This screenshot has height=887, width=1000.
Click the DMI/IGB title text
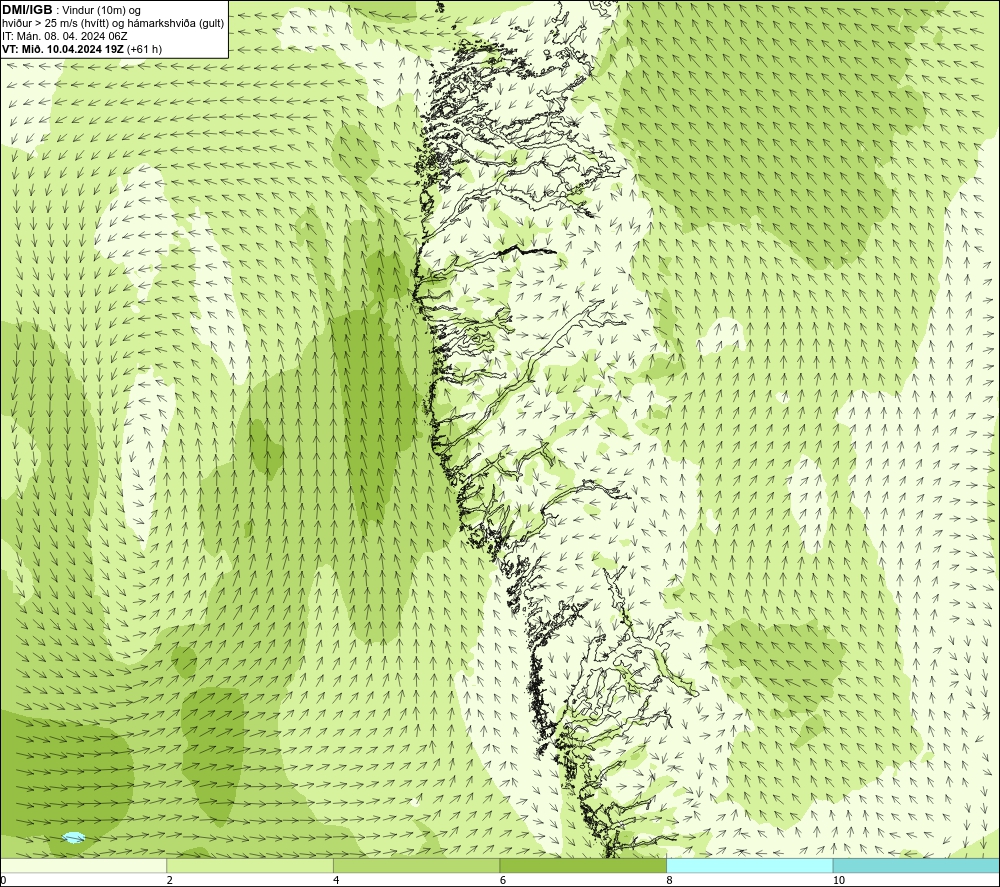[27, 10]
